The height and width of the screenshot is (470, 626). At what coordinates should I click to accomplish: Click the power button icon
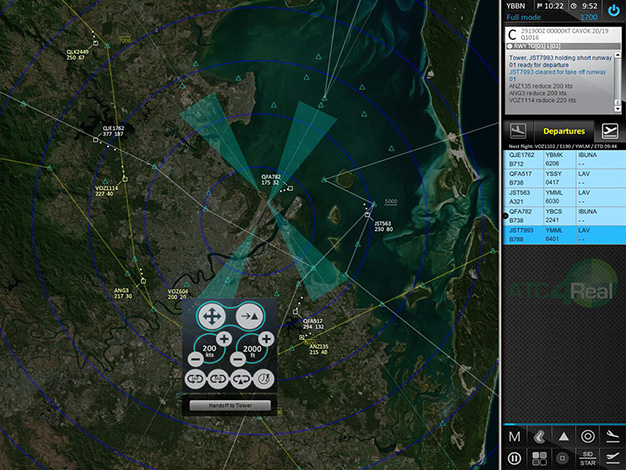pyautogui.click(x=613, y=10)
